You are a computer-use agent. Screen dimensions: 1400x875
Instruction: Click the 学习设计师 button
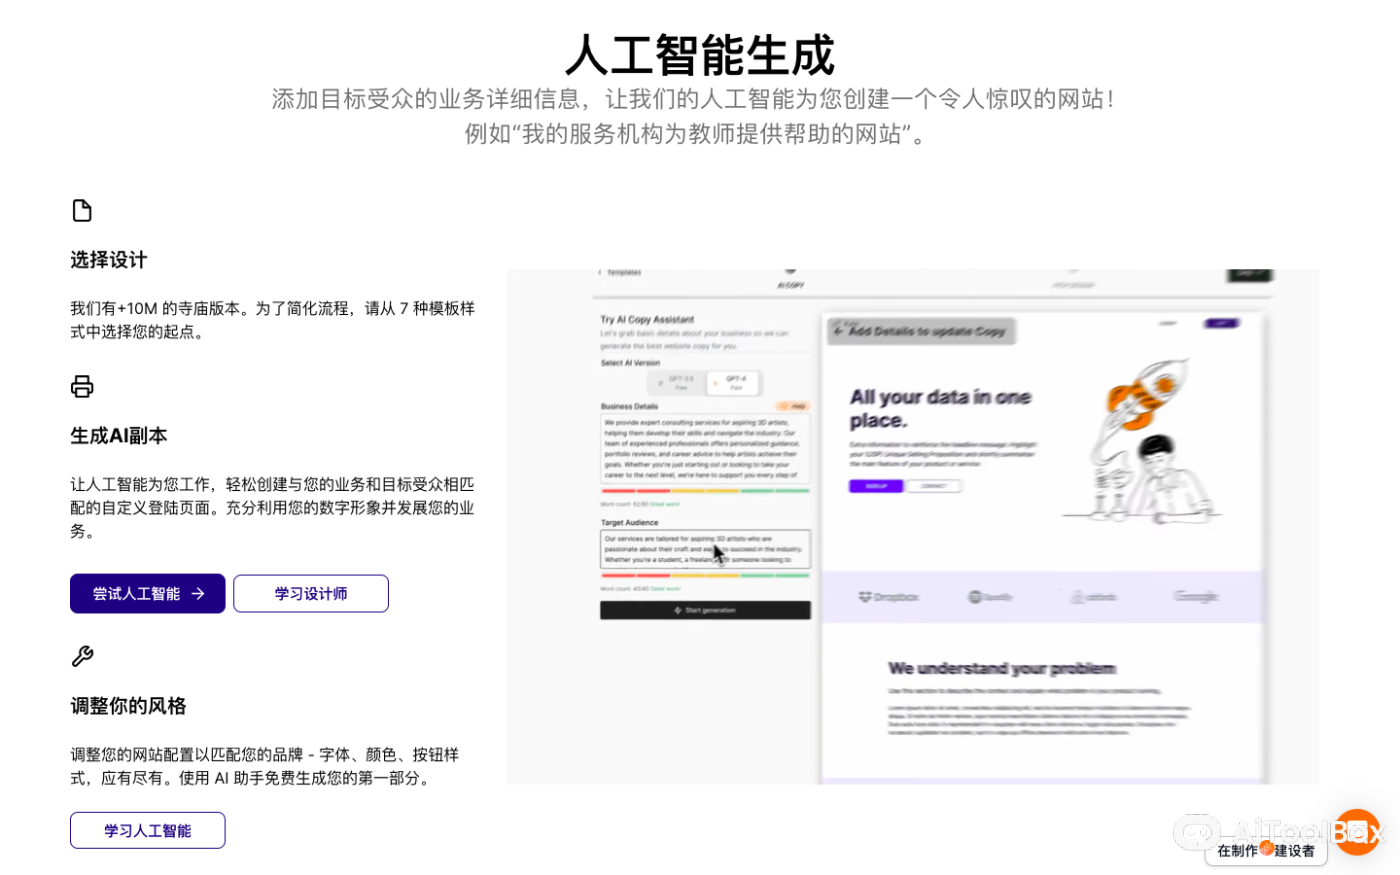coord(310,594)
